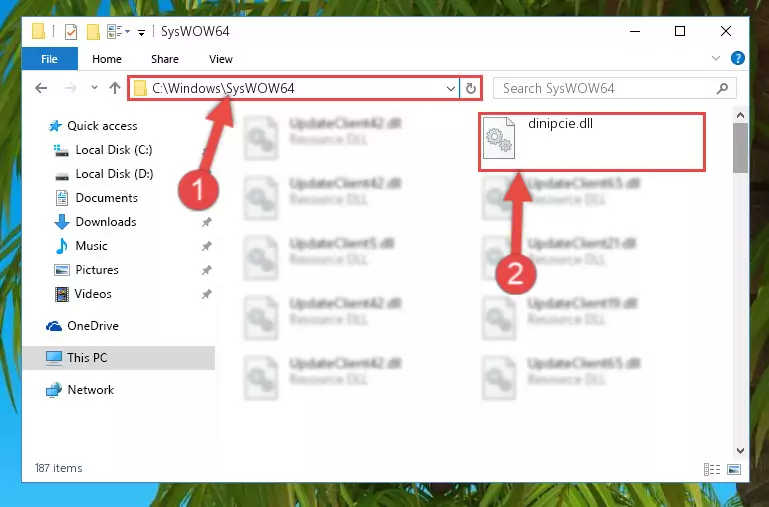Click the address bar path C:\Windows\SysWOW64
The image size is (769, 507).
click(223, 88)
